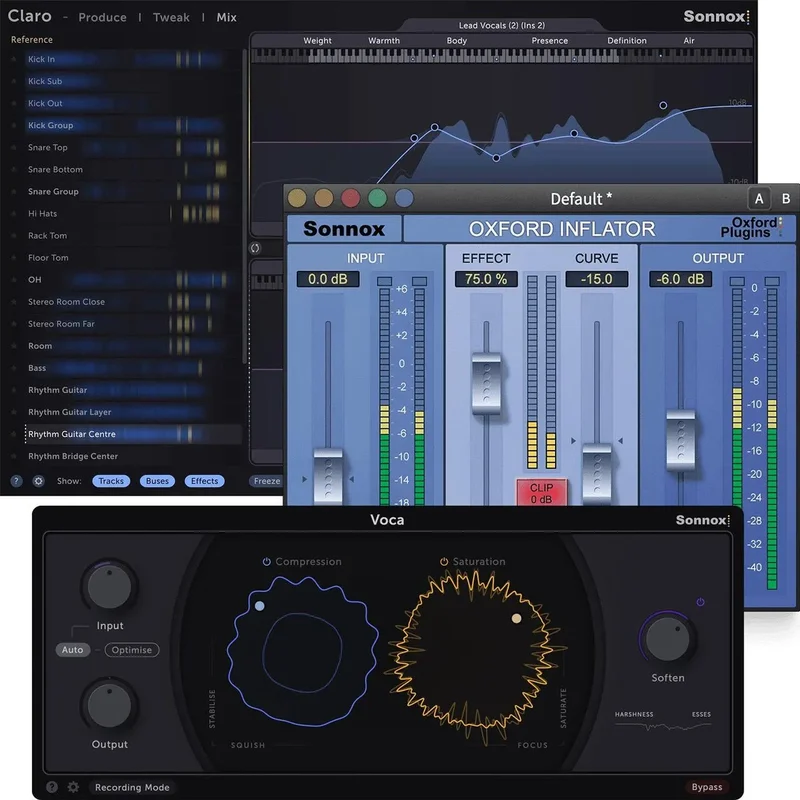This screenshot has height=800, width=800.
Task: Star the Kick In track as reference
Action: click(14, 59)
